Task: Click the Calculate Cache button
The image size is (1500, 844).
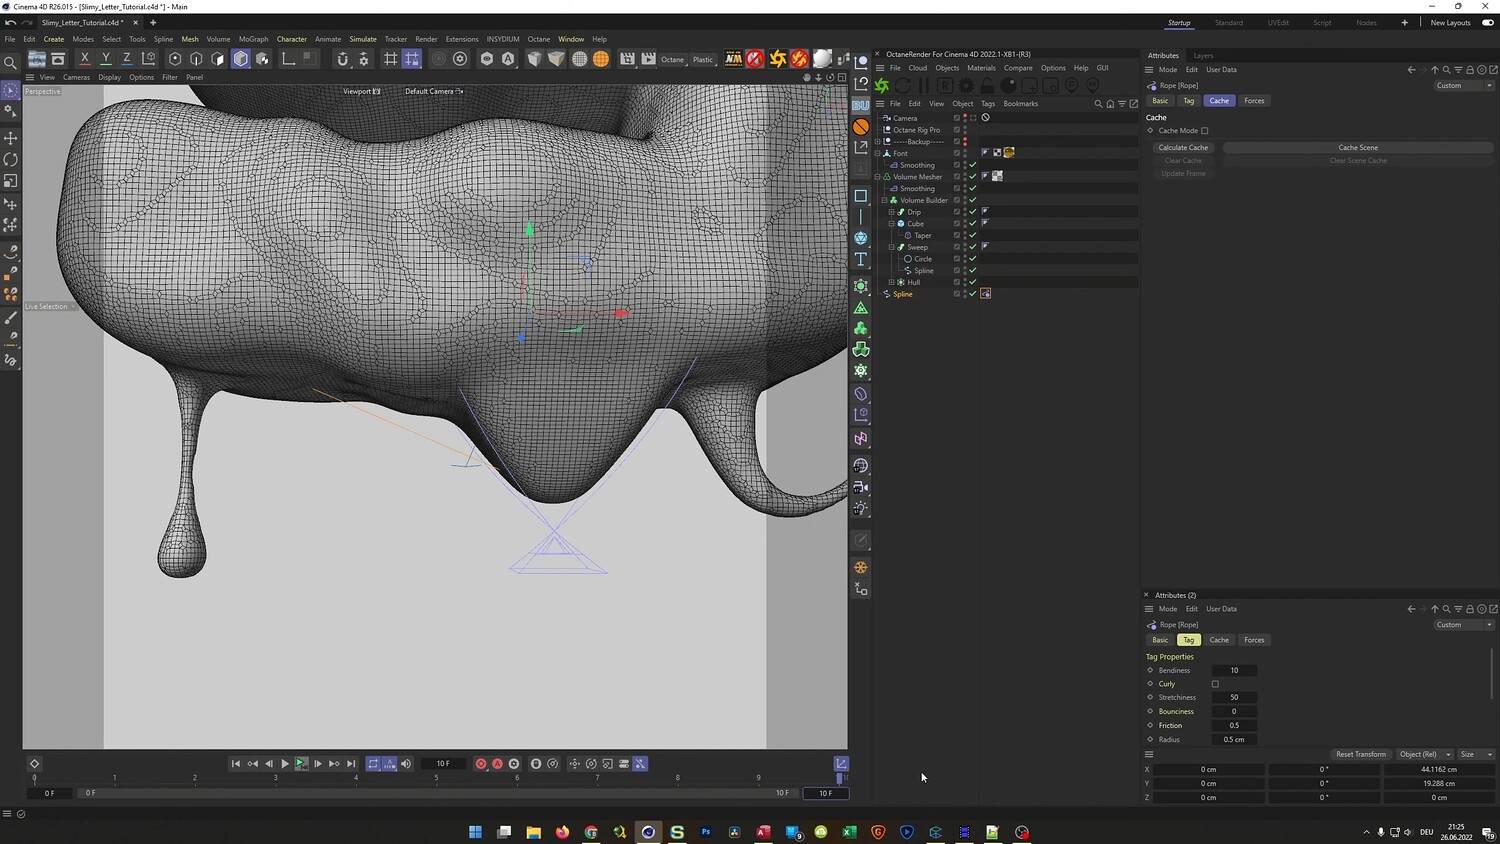Action: pos(1183,148)
